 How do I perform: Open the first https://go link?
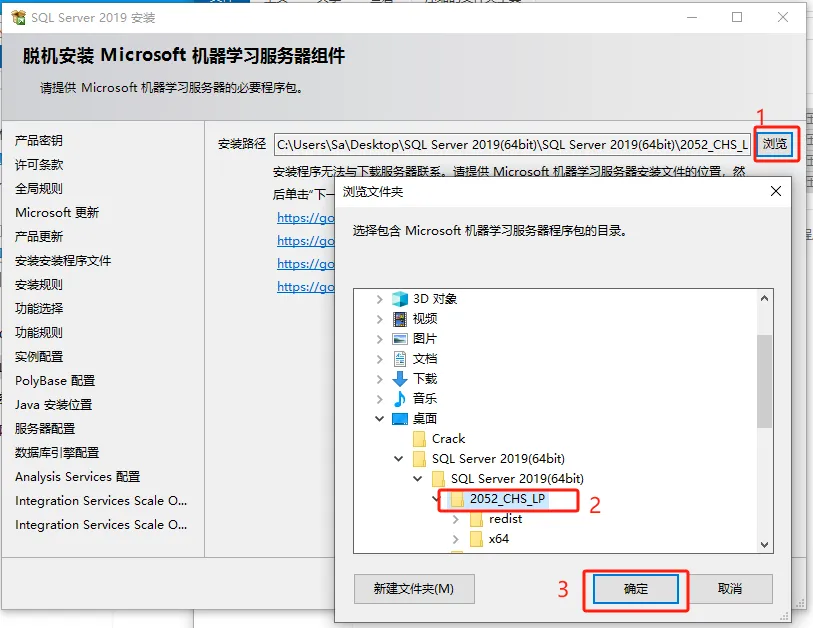coord(305,218)
